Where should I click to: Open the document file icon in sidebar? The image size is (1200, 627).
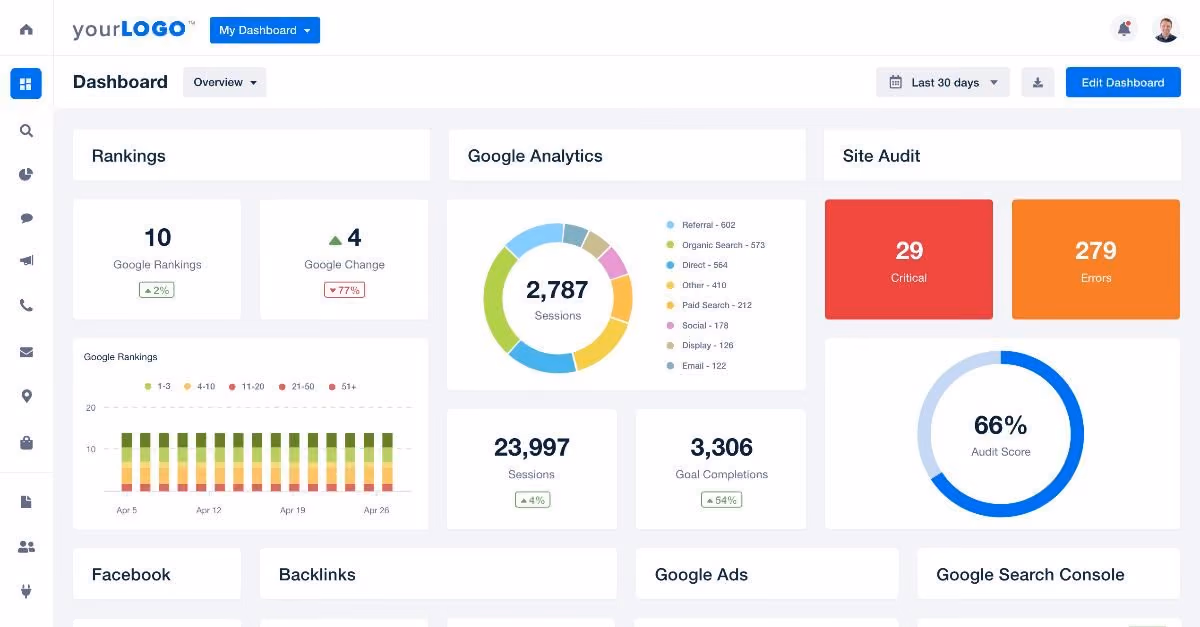coord(26,502)
